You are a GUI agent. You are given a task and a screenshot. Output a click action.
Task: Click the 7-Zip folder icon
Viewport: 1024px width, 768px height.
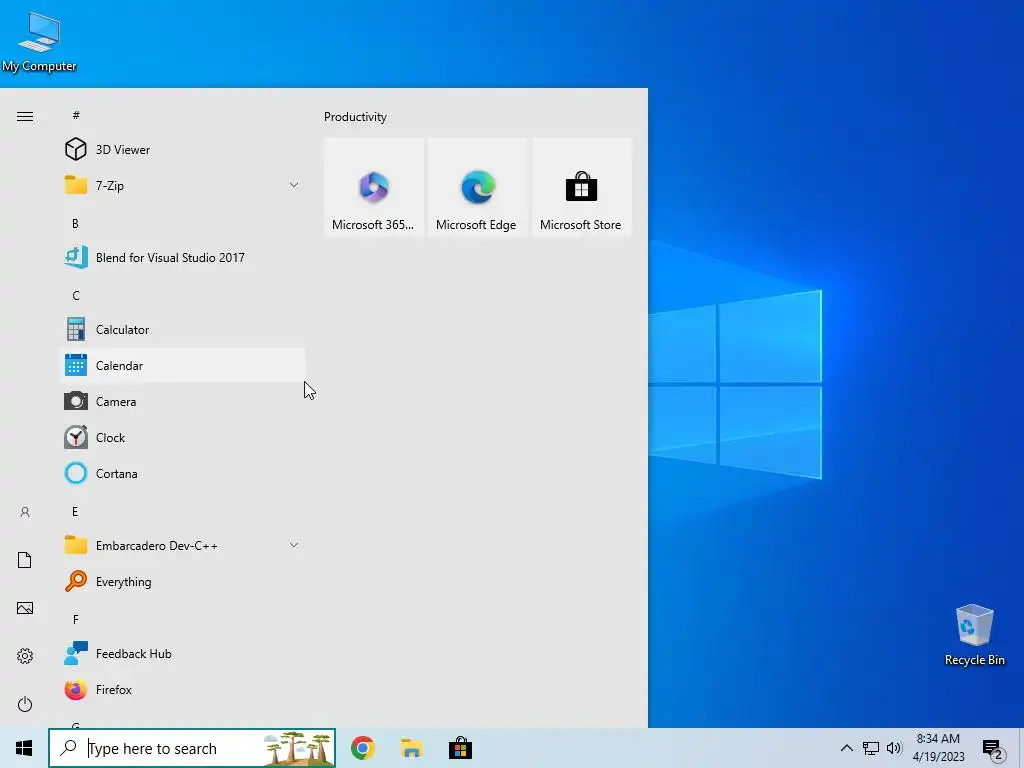(x=76, y=185)
